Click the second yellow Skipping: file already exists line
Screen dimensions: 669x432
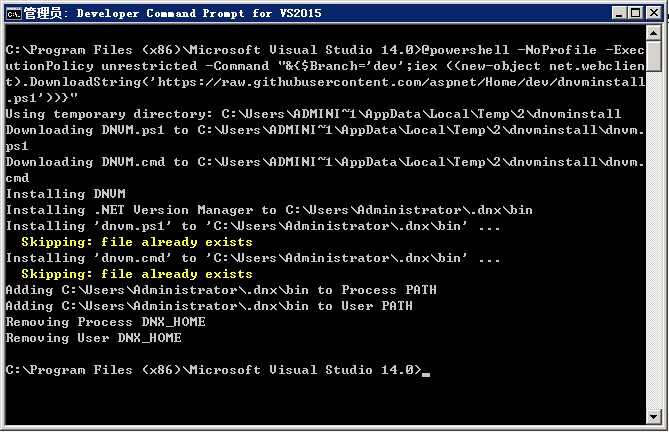tap(137, 274)
